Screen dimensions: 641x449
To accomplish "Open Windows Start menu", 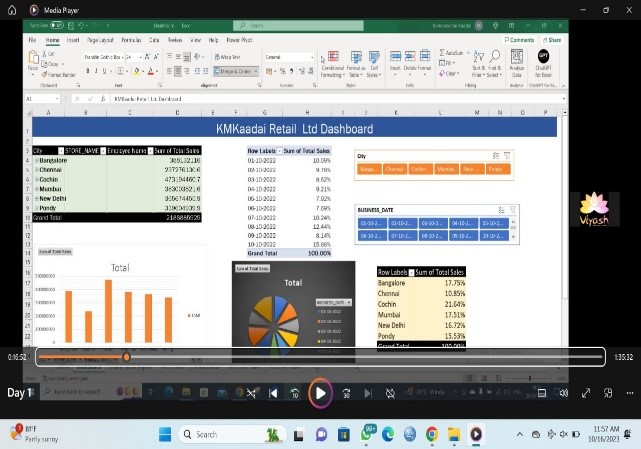I will [165, 434].
